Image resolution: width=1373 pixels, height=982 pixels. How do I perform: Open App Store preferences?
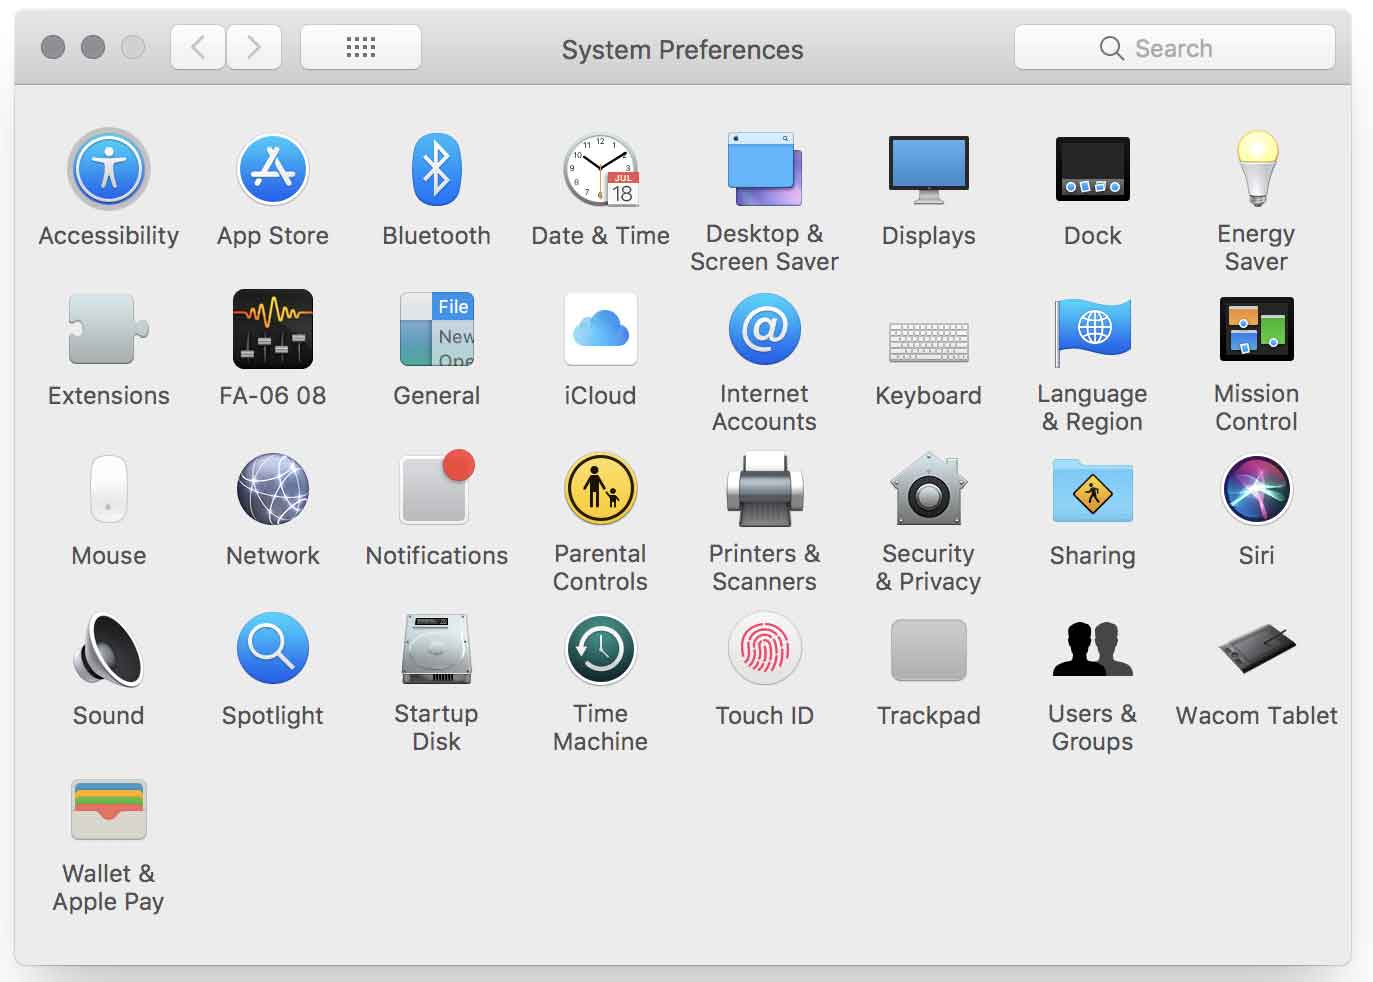tap(273, 169)
